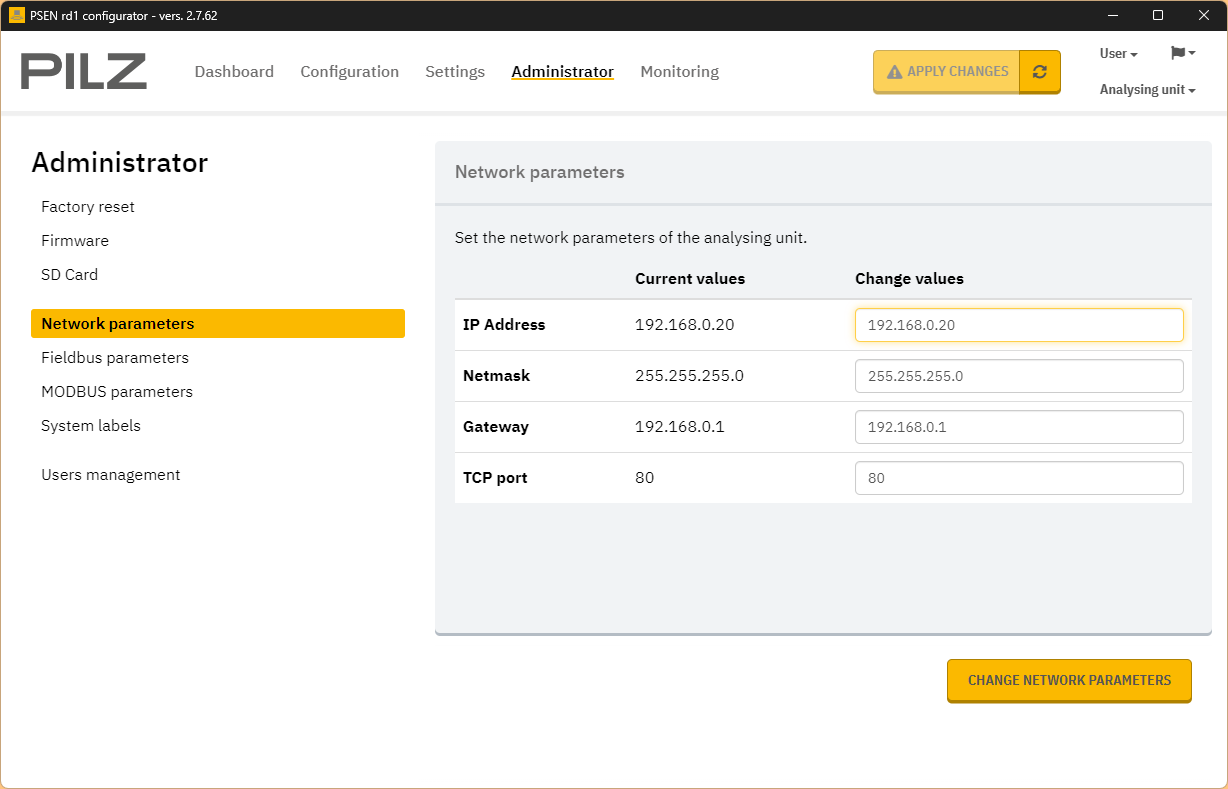The width and height of the screenshot is (1228, 789).
Task: Go to System labels
Action: (91, 426)
